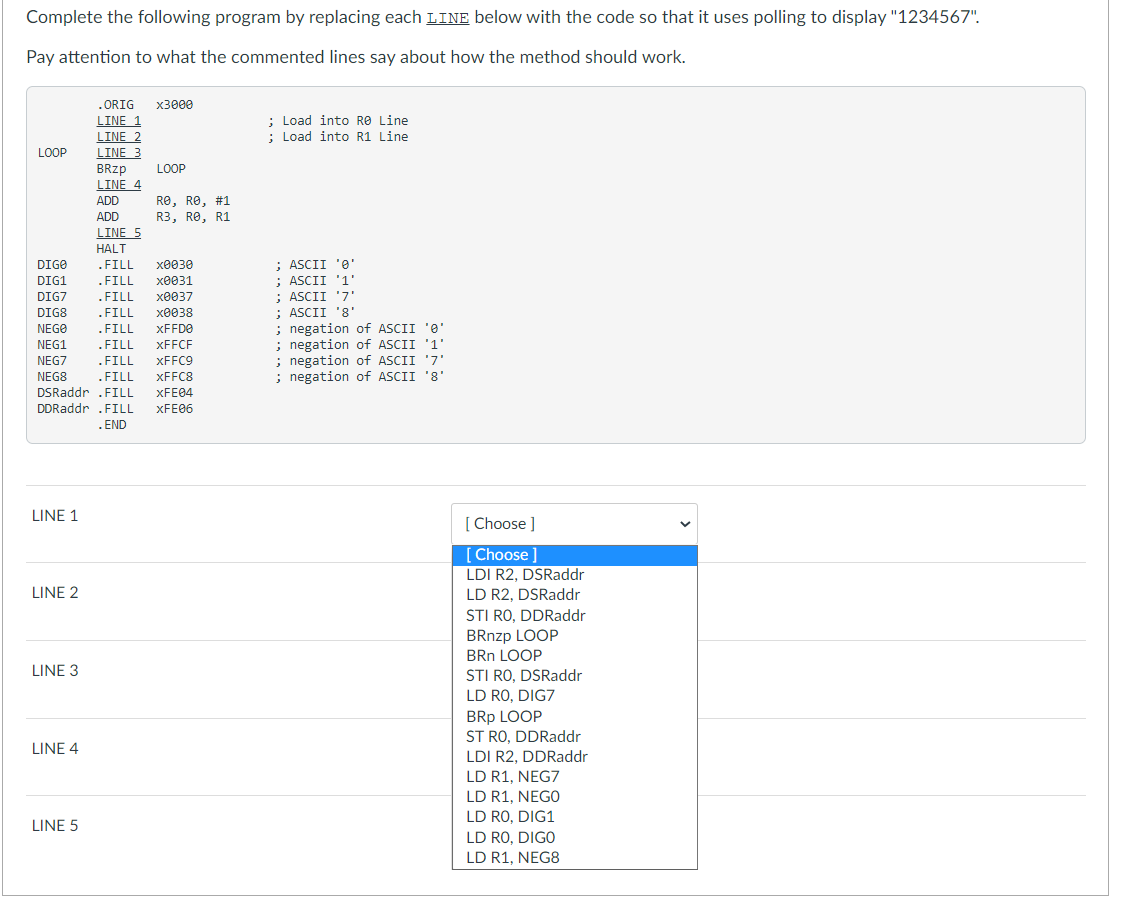The image size is (1136, 915).
Task: Click the dropdown chevron on the Choose box
Action: [684, 523]
